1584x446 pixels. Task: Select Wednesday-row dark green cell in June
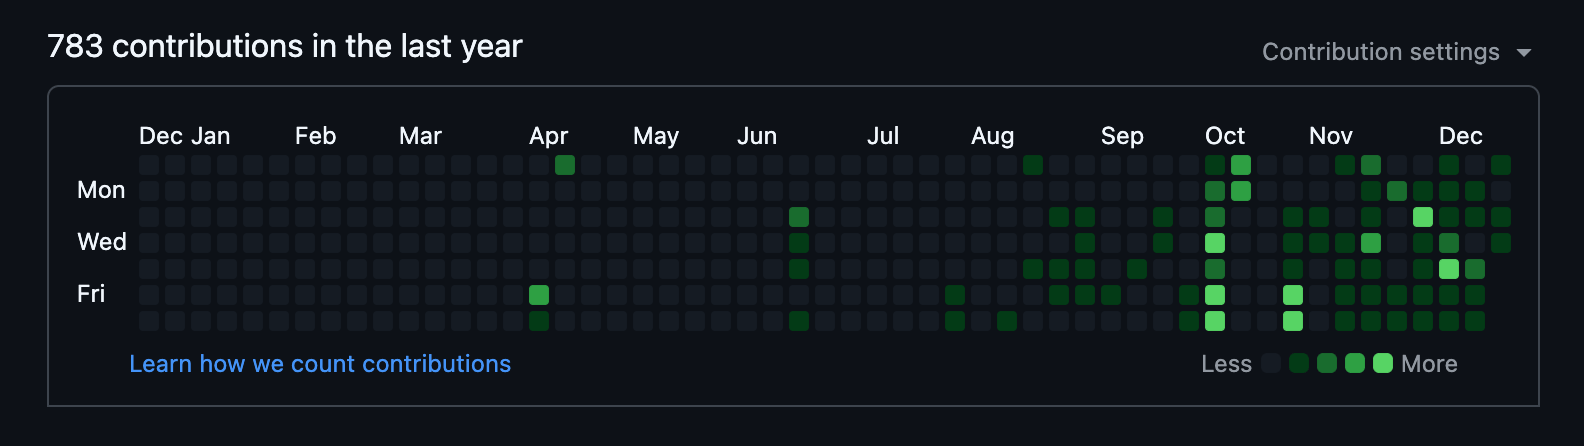(x=799, y=243)
